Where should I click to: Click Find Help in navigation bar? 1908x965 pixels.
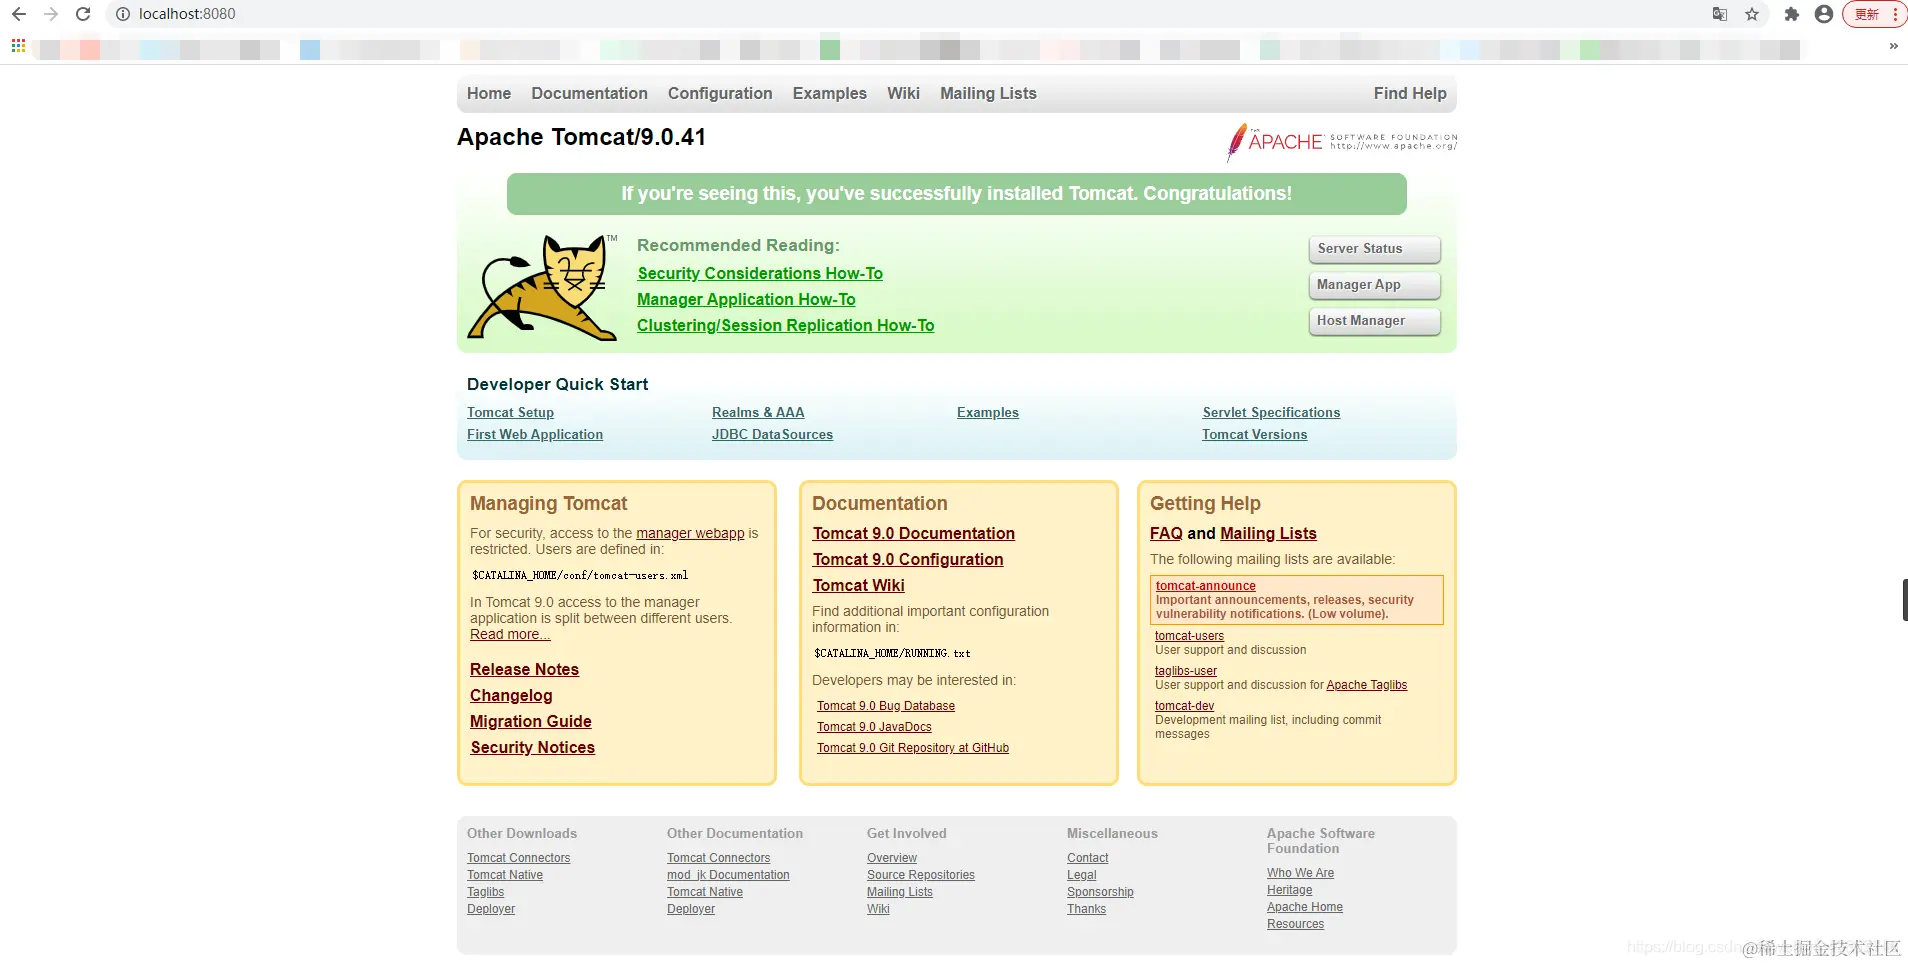tap(1410, 93)
